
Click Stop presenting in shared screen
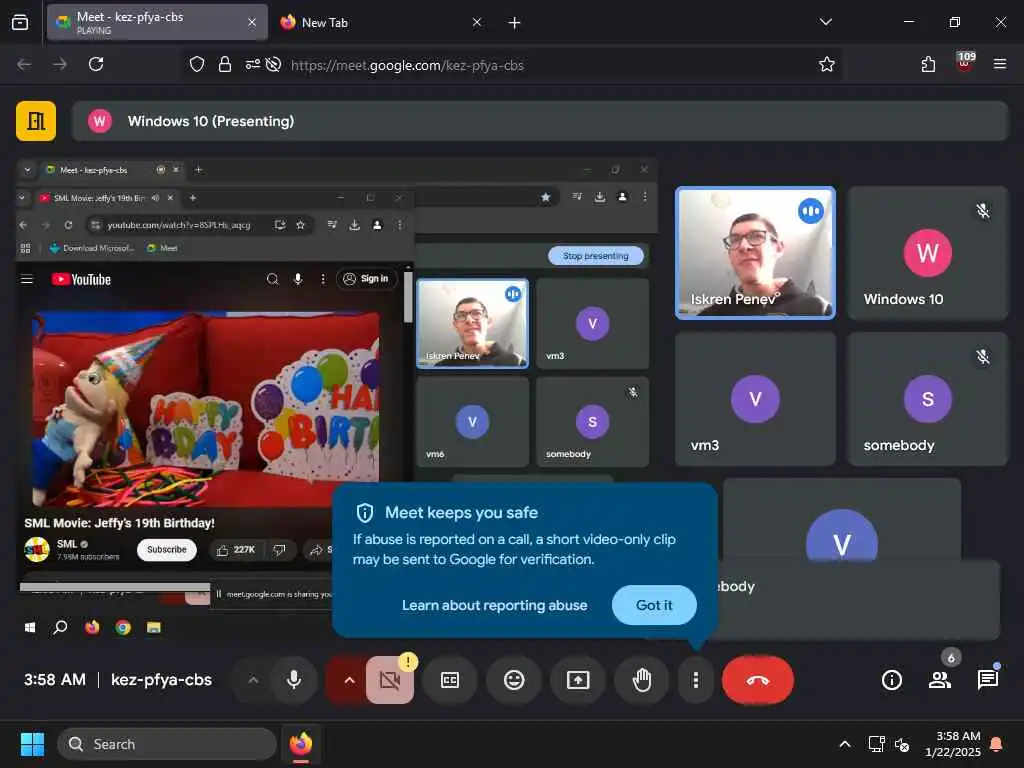(595, 256)
